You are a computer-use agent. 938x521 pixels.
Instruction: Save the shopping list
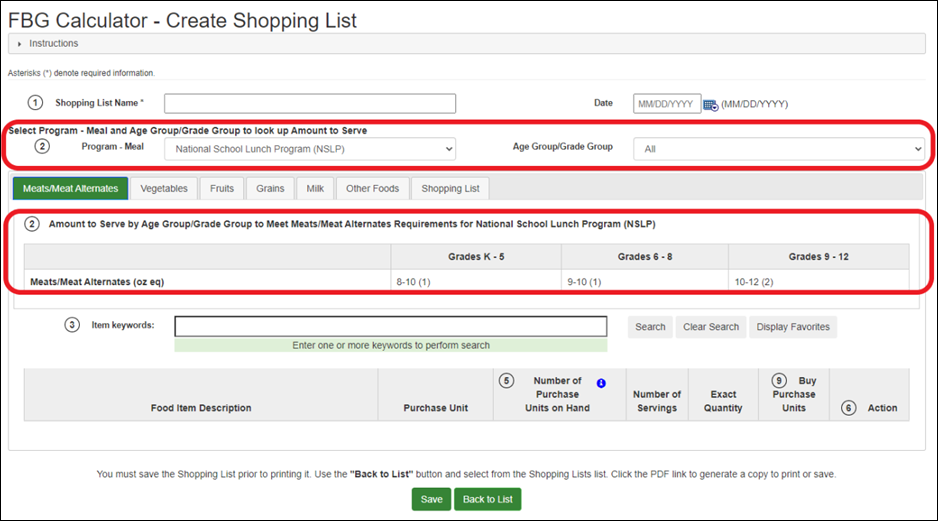pos(431,499)
